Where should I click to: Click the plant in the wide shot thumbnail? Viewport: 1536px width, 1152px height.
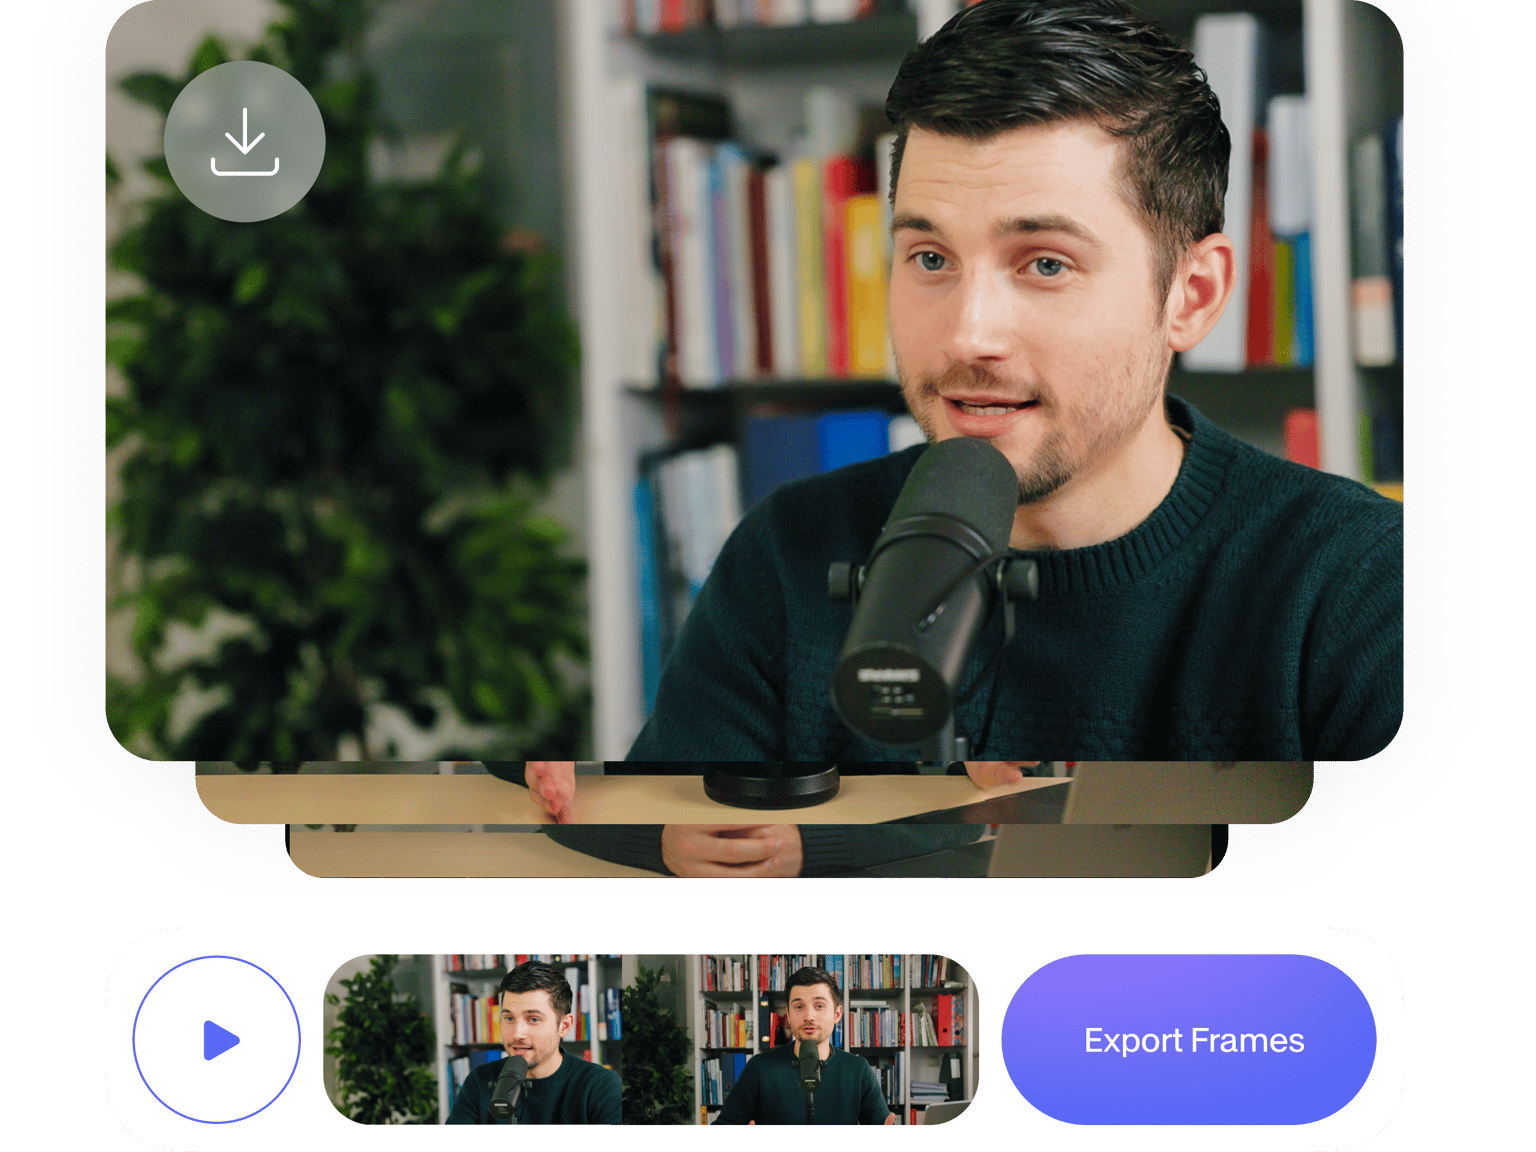pyautogui.click(x=655, y=1045)
